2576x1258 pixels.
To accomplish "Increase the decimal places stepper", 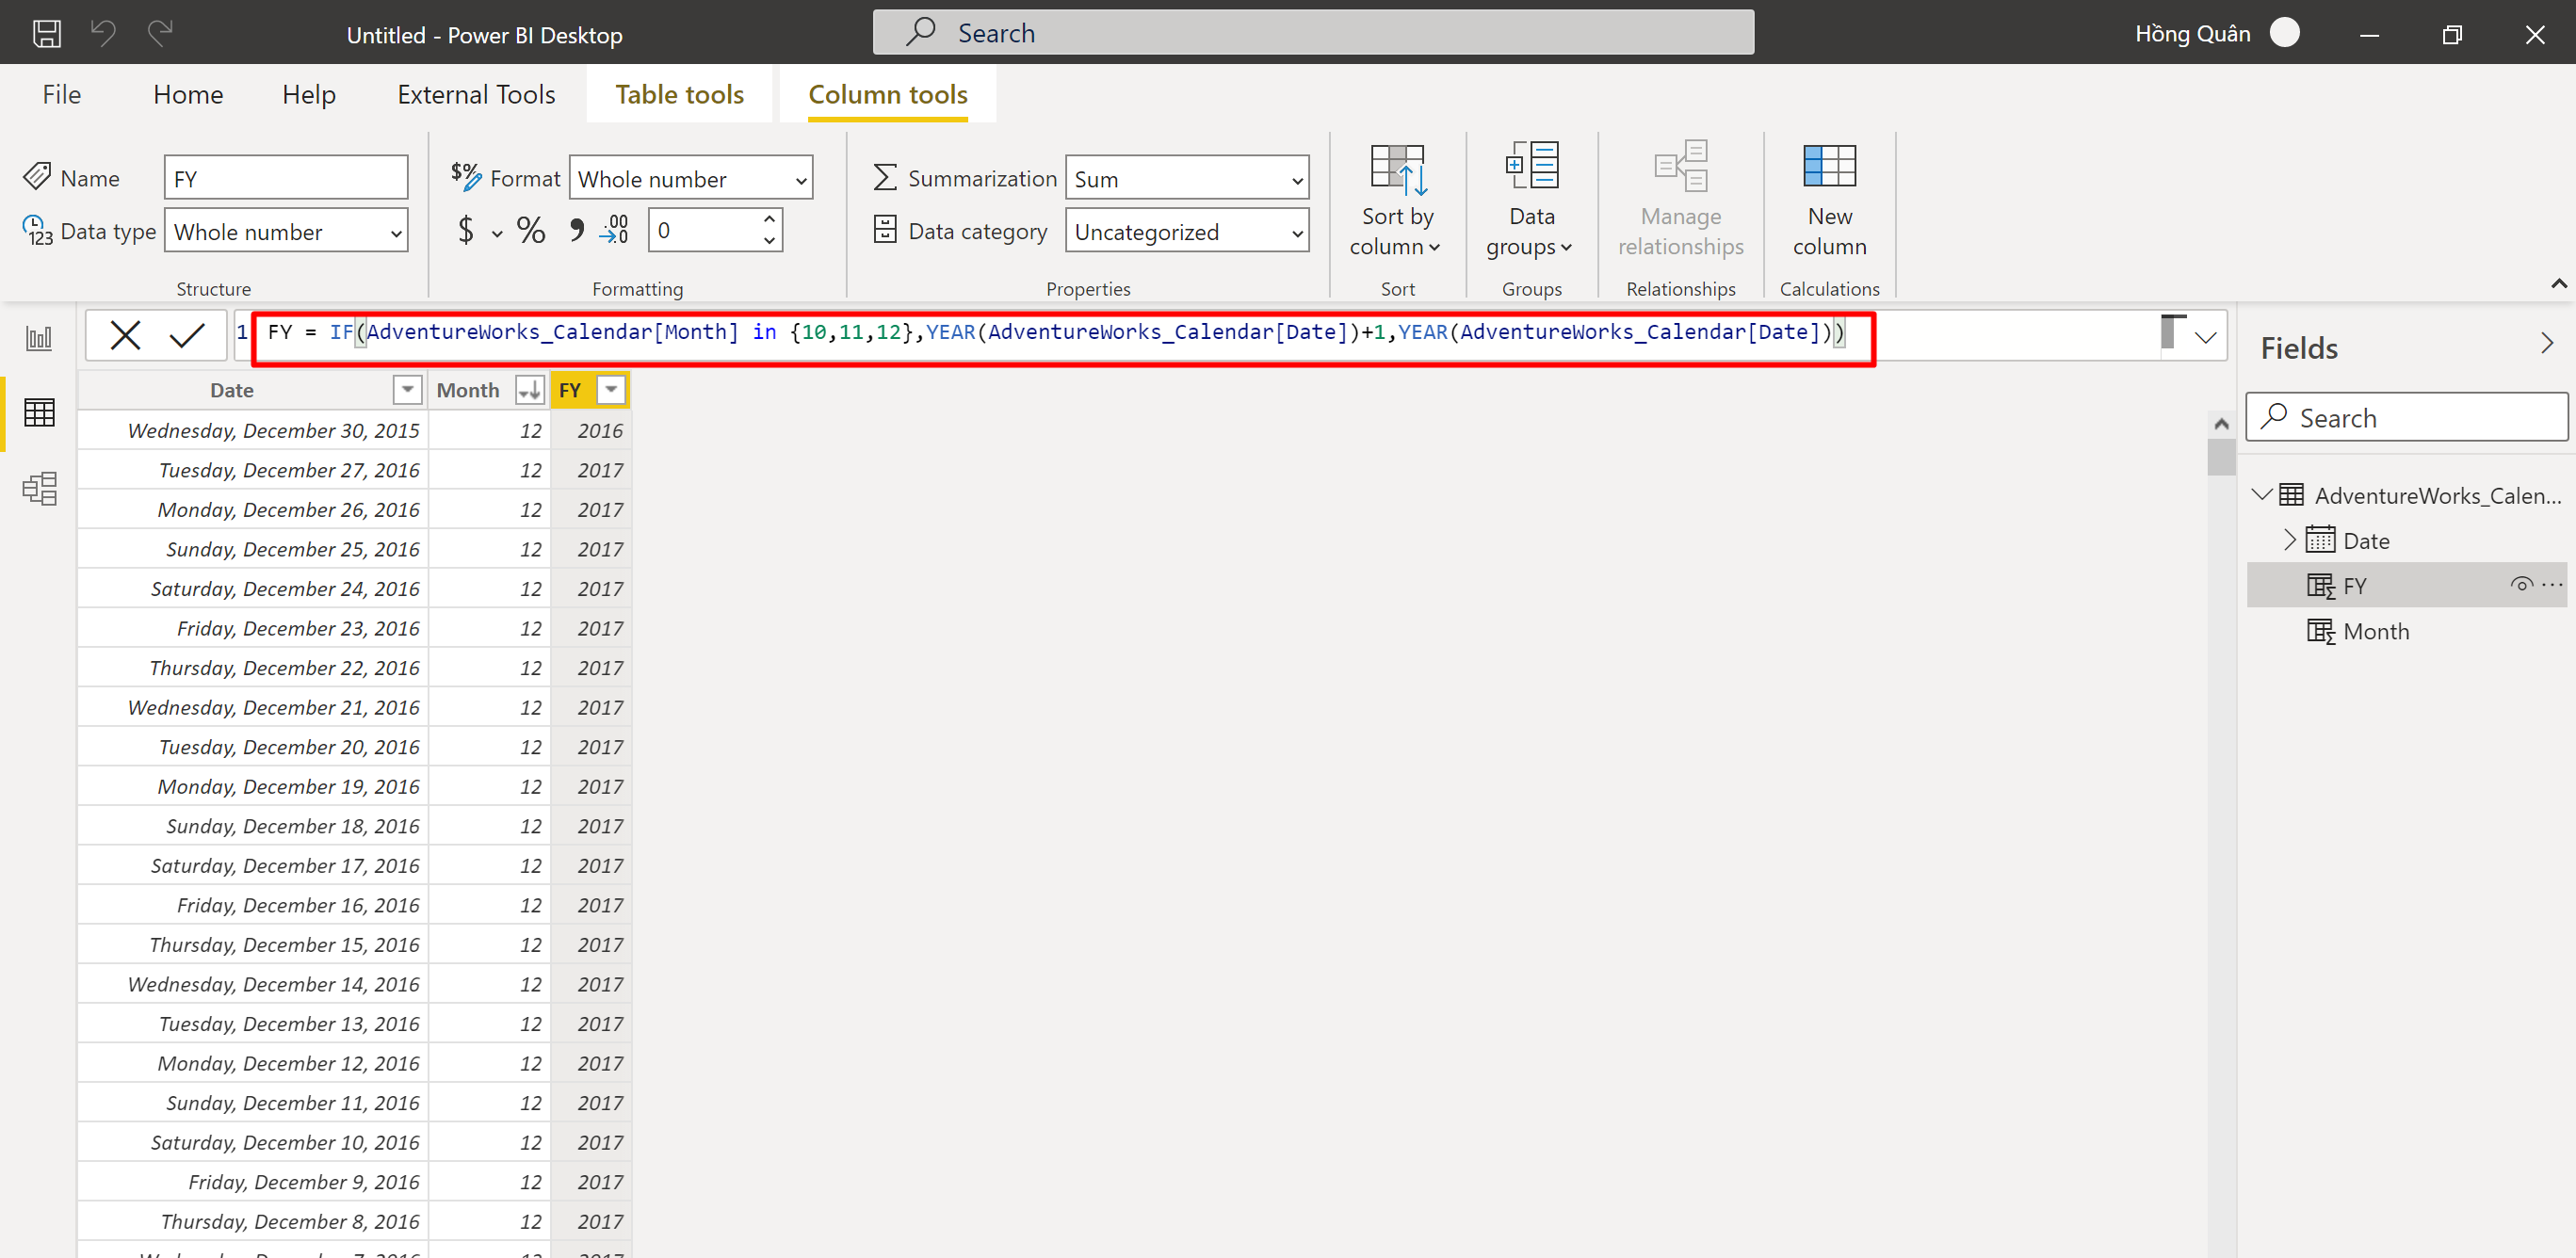I will (769, 219).
